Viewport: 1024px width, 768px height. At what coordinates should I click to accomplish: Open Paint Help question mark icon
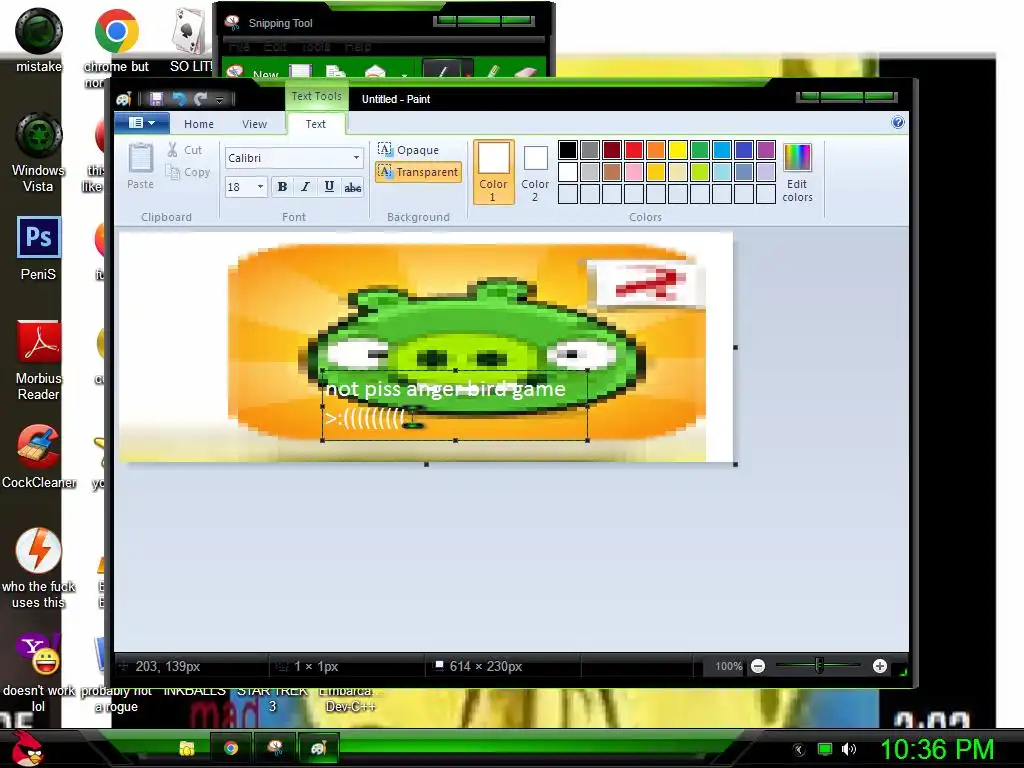(x=898, y=122)
